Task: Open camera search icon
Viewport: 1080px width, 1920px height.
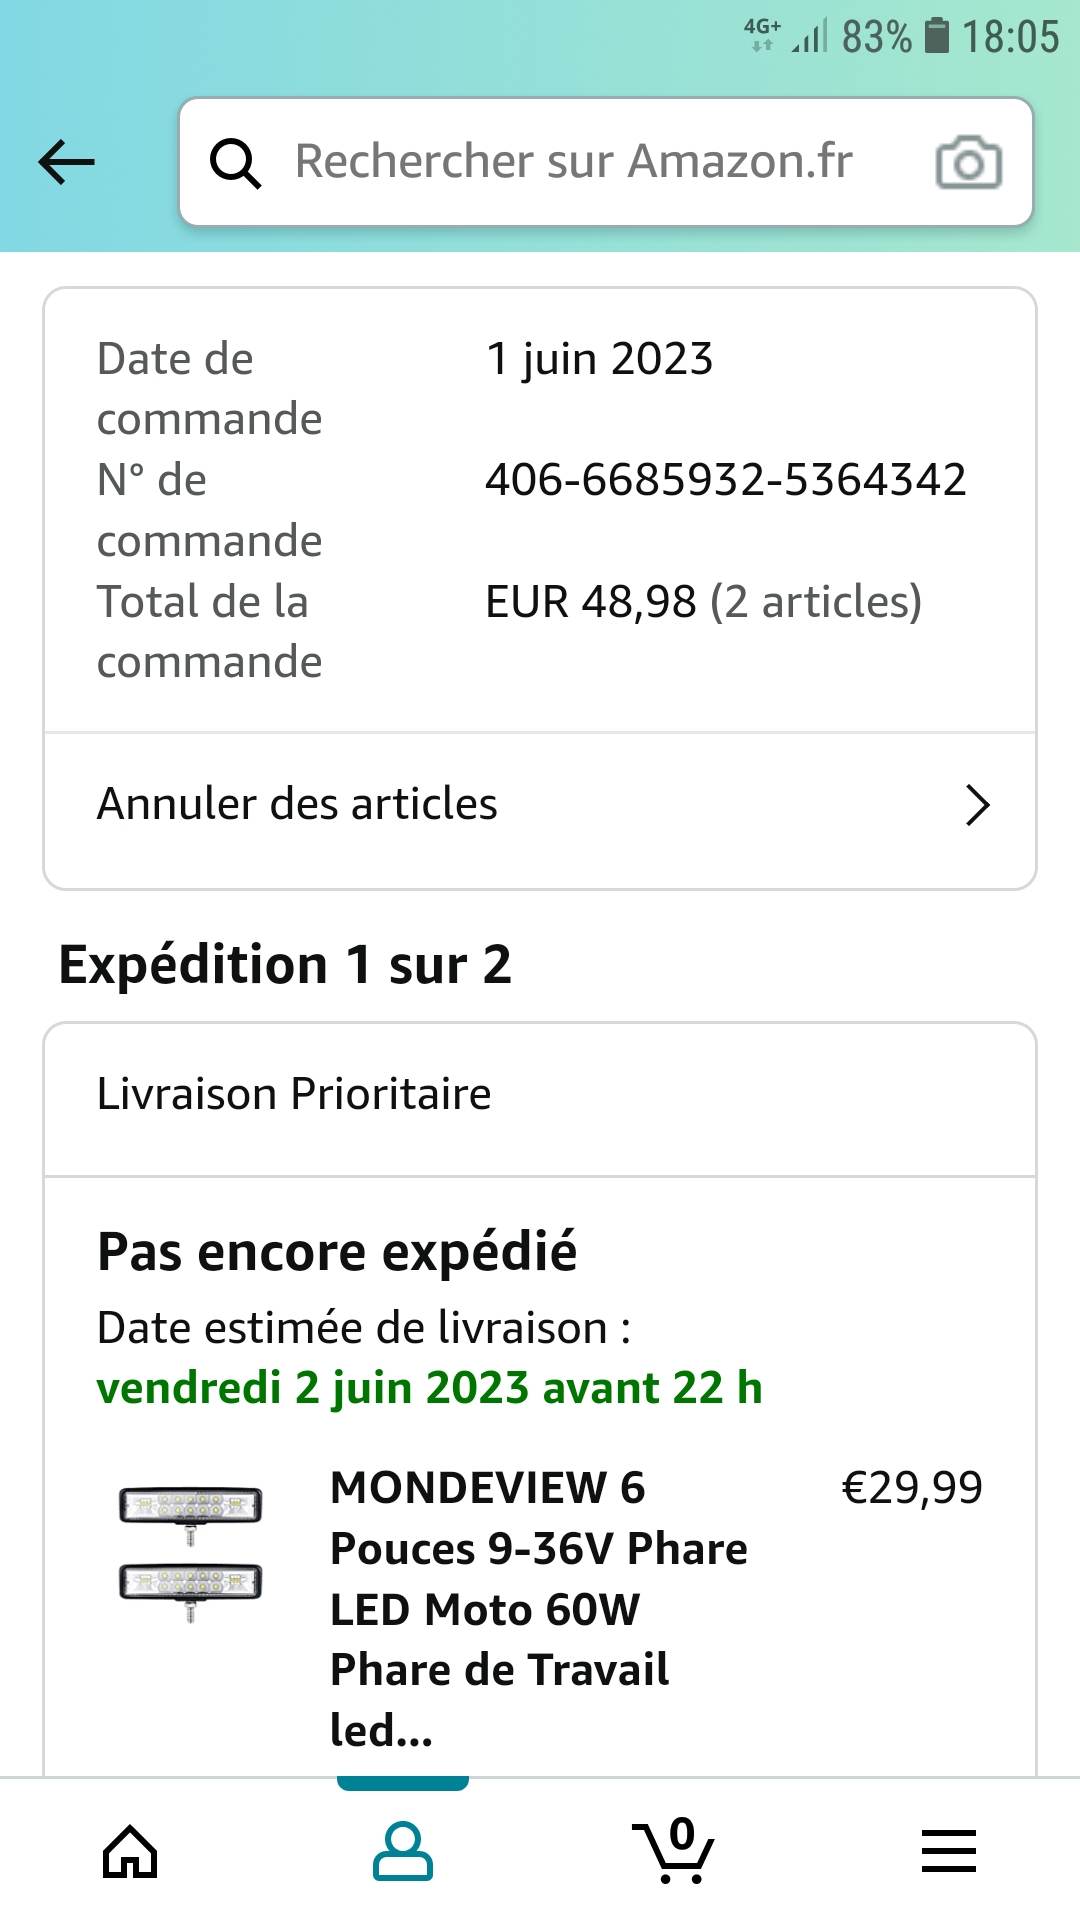Action: (968, 163)
